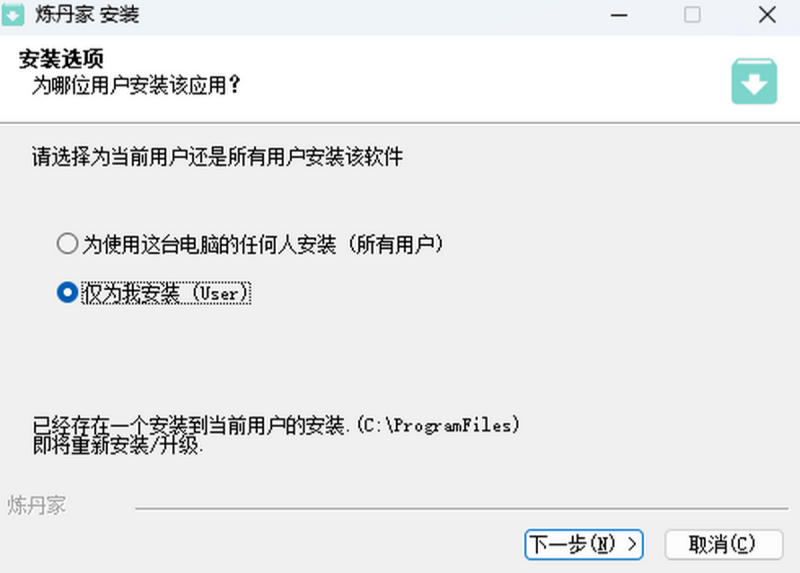
Task: Click the existing install path C:\ProgramFiles
Action: 438,425
